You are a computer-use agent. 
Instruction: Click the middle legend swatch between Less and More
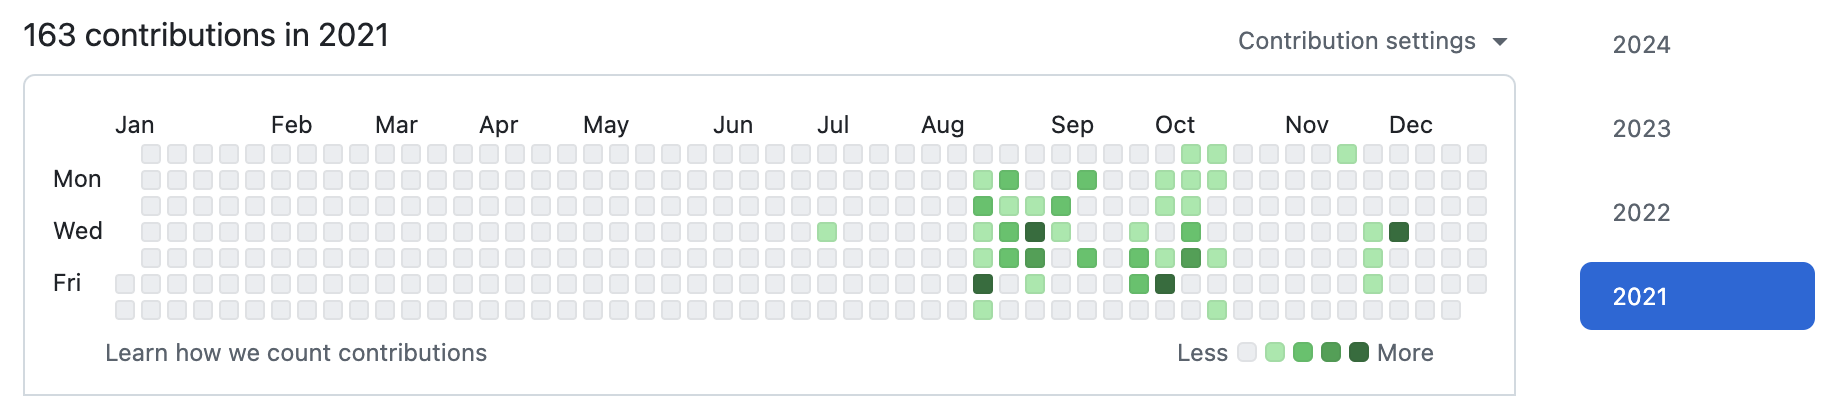(1303, 352)
